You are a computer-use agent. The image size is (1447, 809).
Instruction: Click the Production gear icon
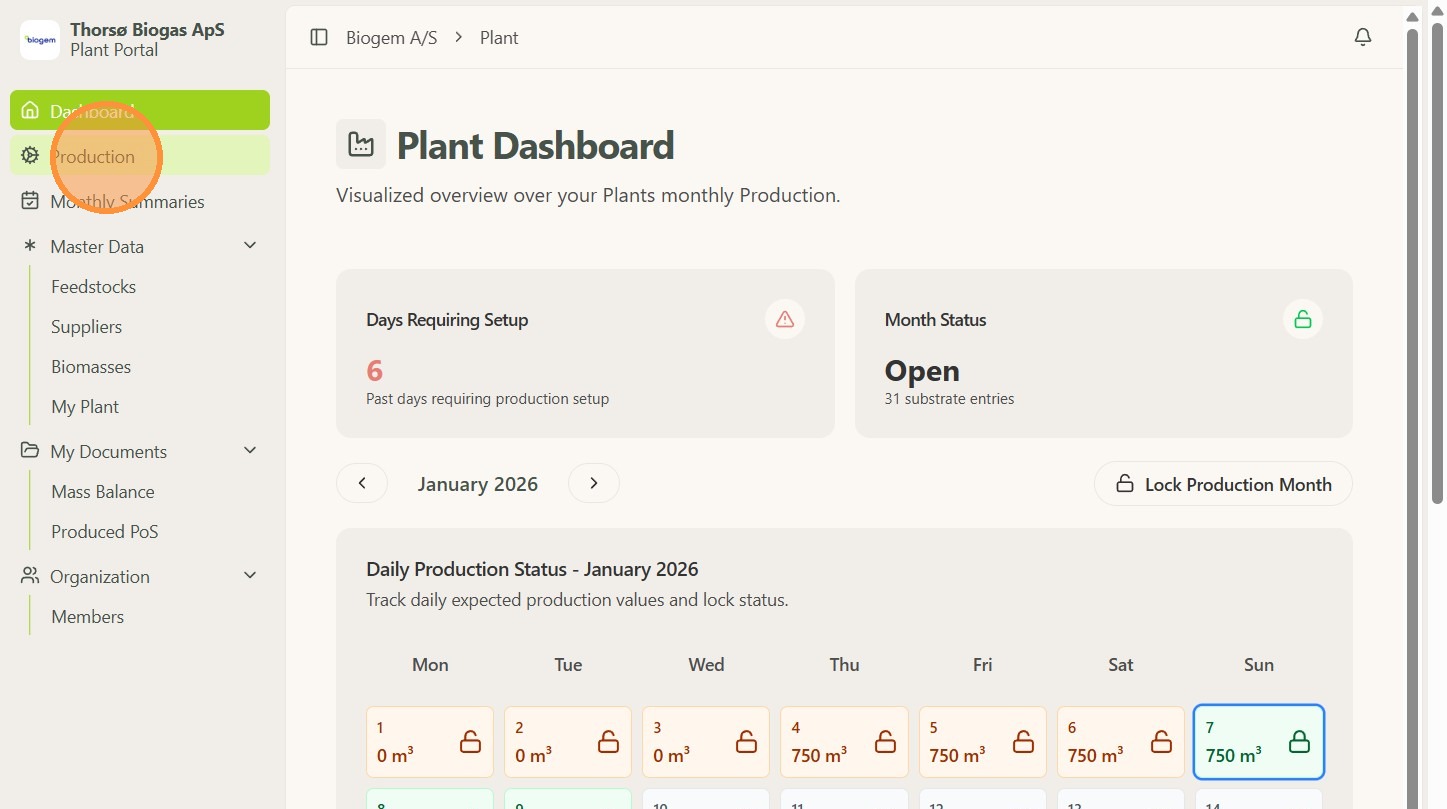coord(30,156)
